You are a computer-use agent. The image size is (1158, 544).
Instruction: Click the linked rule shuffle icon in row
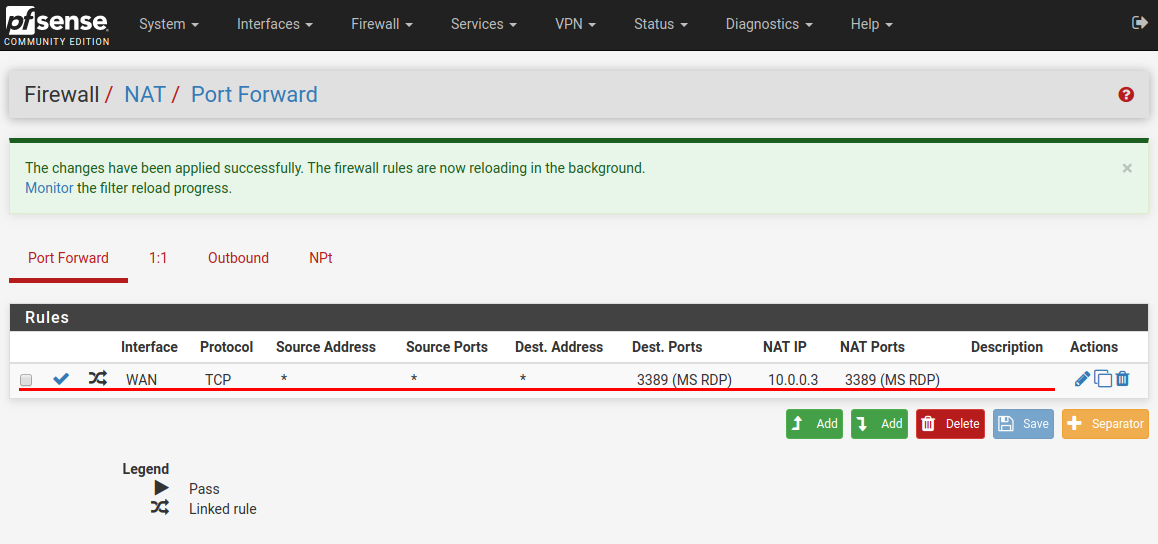click(97, 379)
